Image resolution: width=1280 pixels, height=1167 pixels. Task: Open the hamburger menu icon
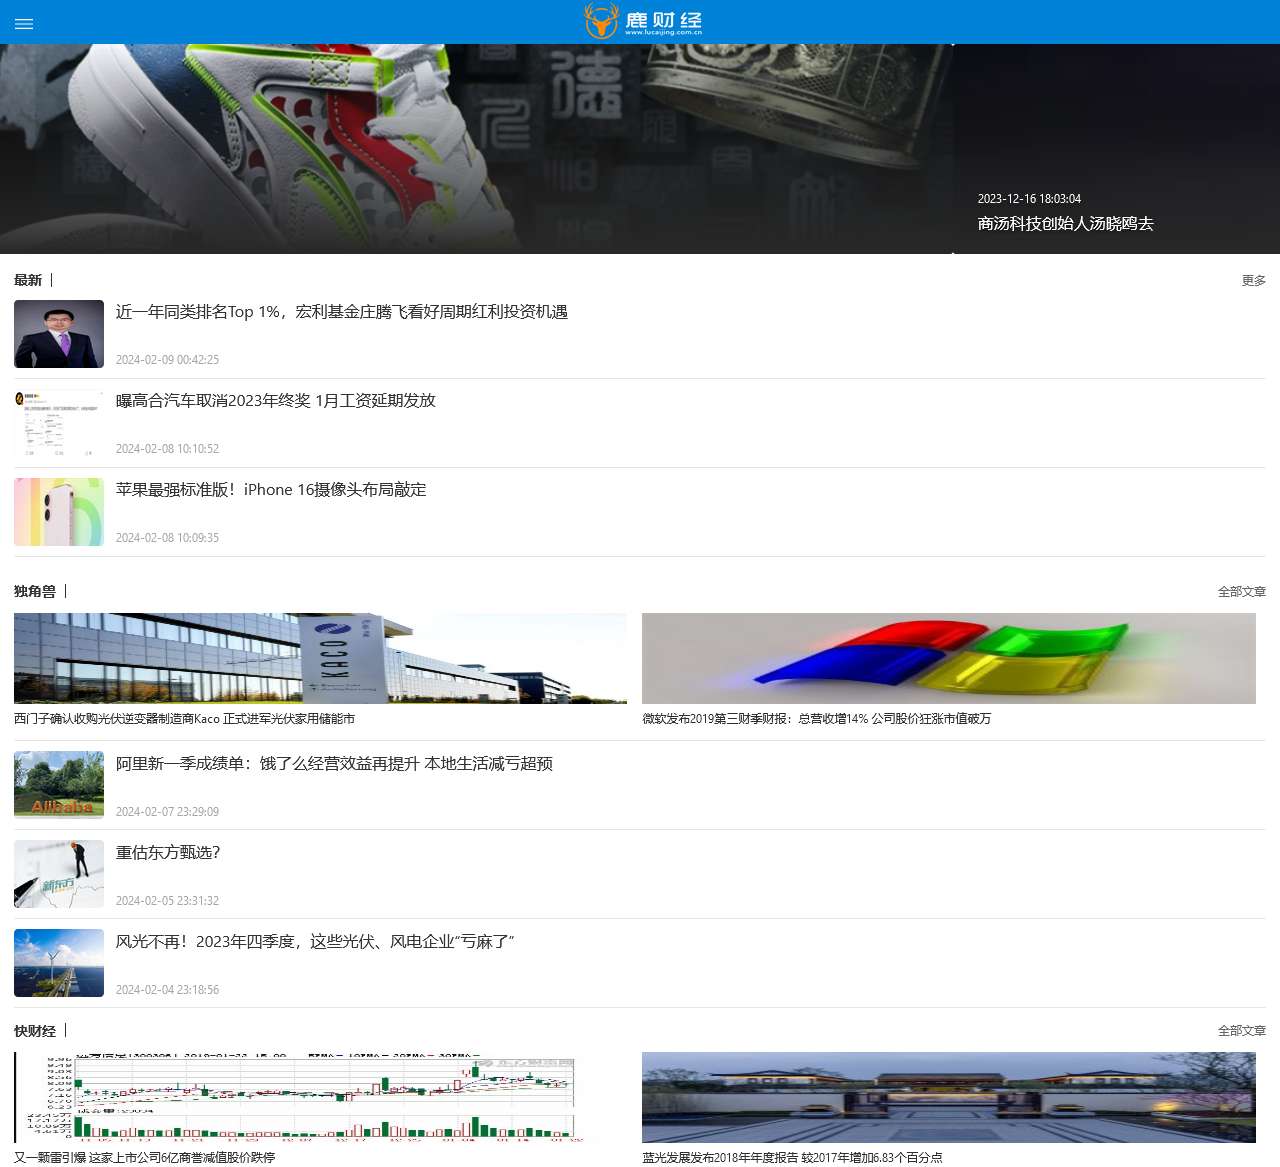point(24,23)
